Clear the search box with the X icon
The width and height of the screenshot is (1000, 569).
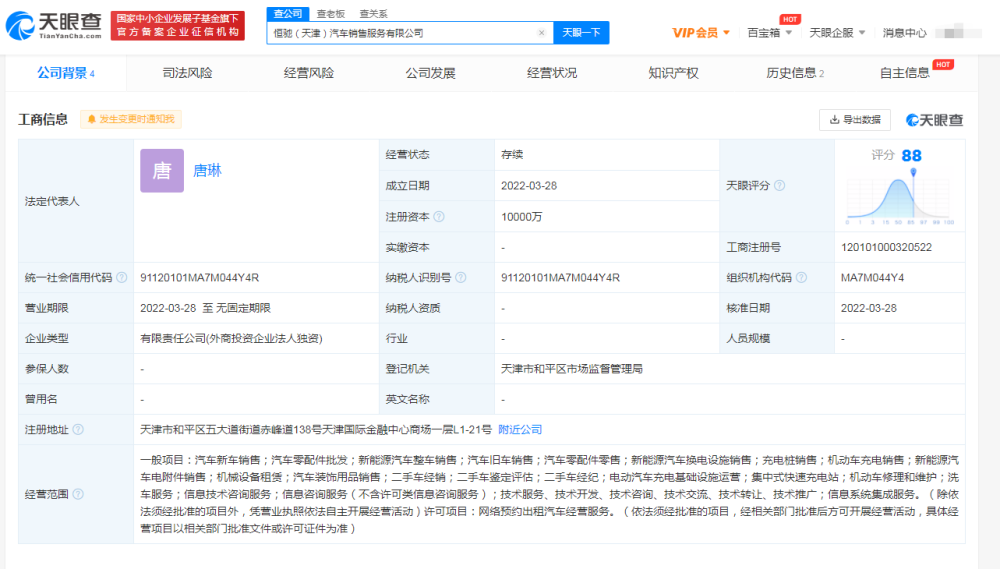541,33
